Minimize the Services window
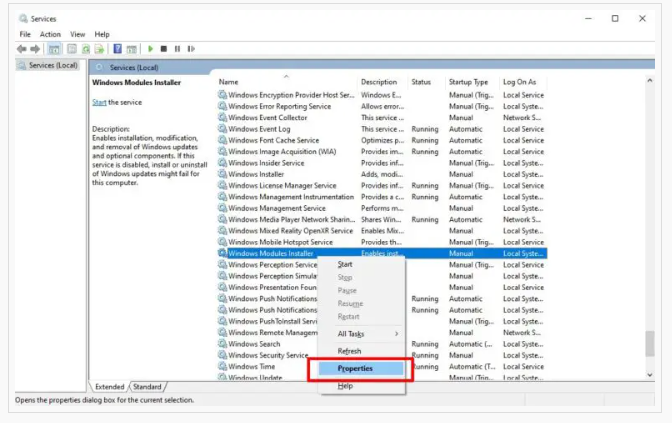This screenshot has width=672, height=423. point(588,18)
